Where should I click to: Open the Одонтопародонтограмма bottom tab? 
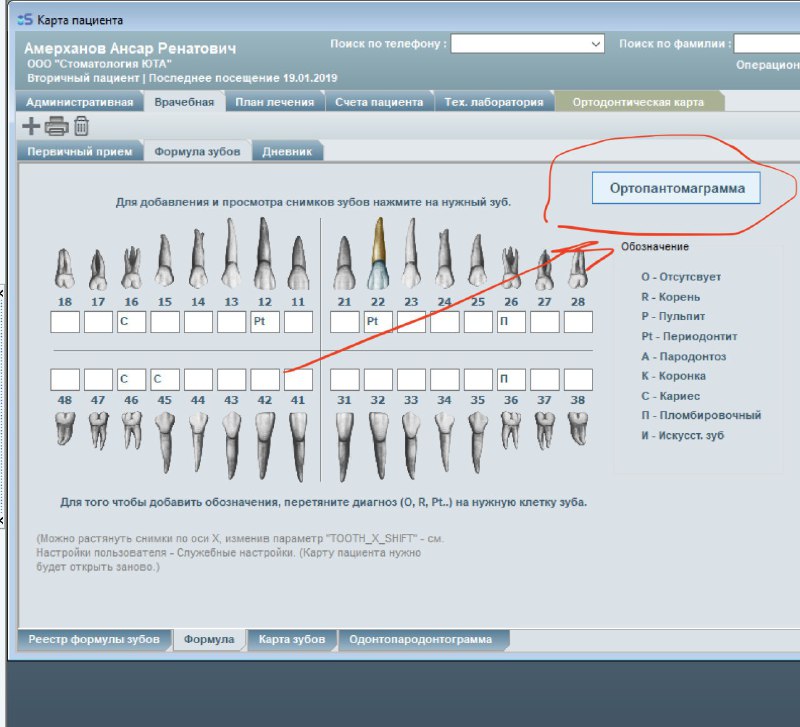pyautogui.click(x=424, y=640)
